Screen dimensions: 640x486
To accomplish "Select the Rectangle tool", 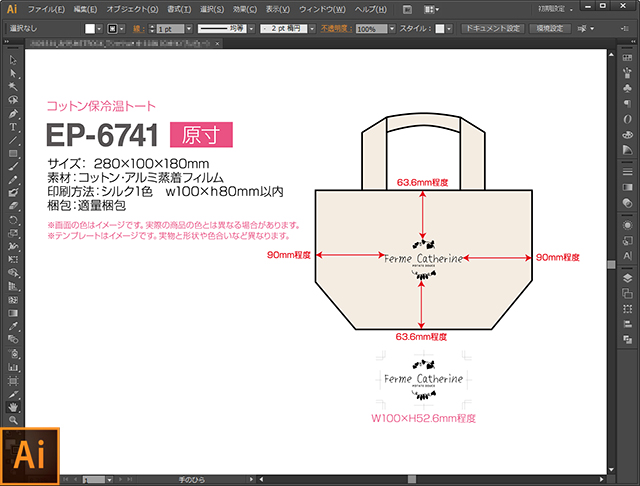I will [13, 153].
